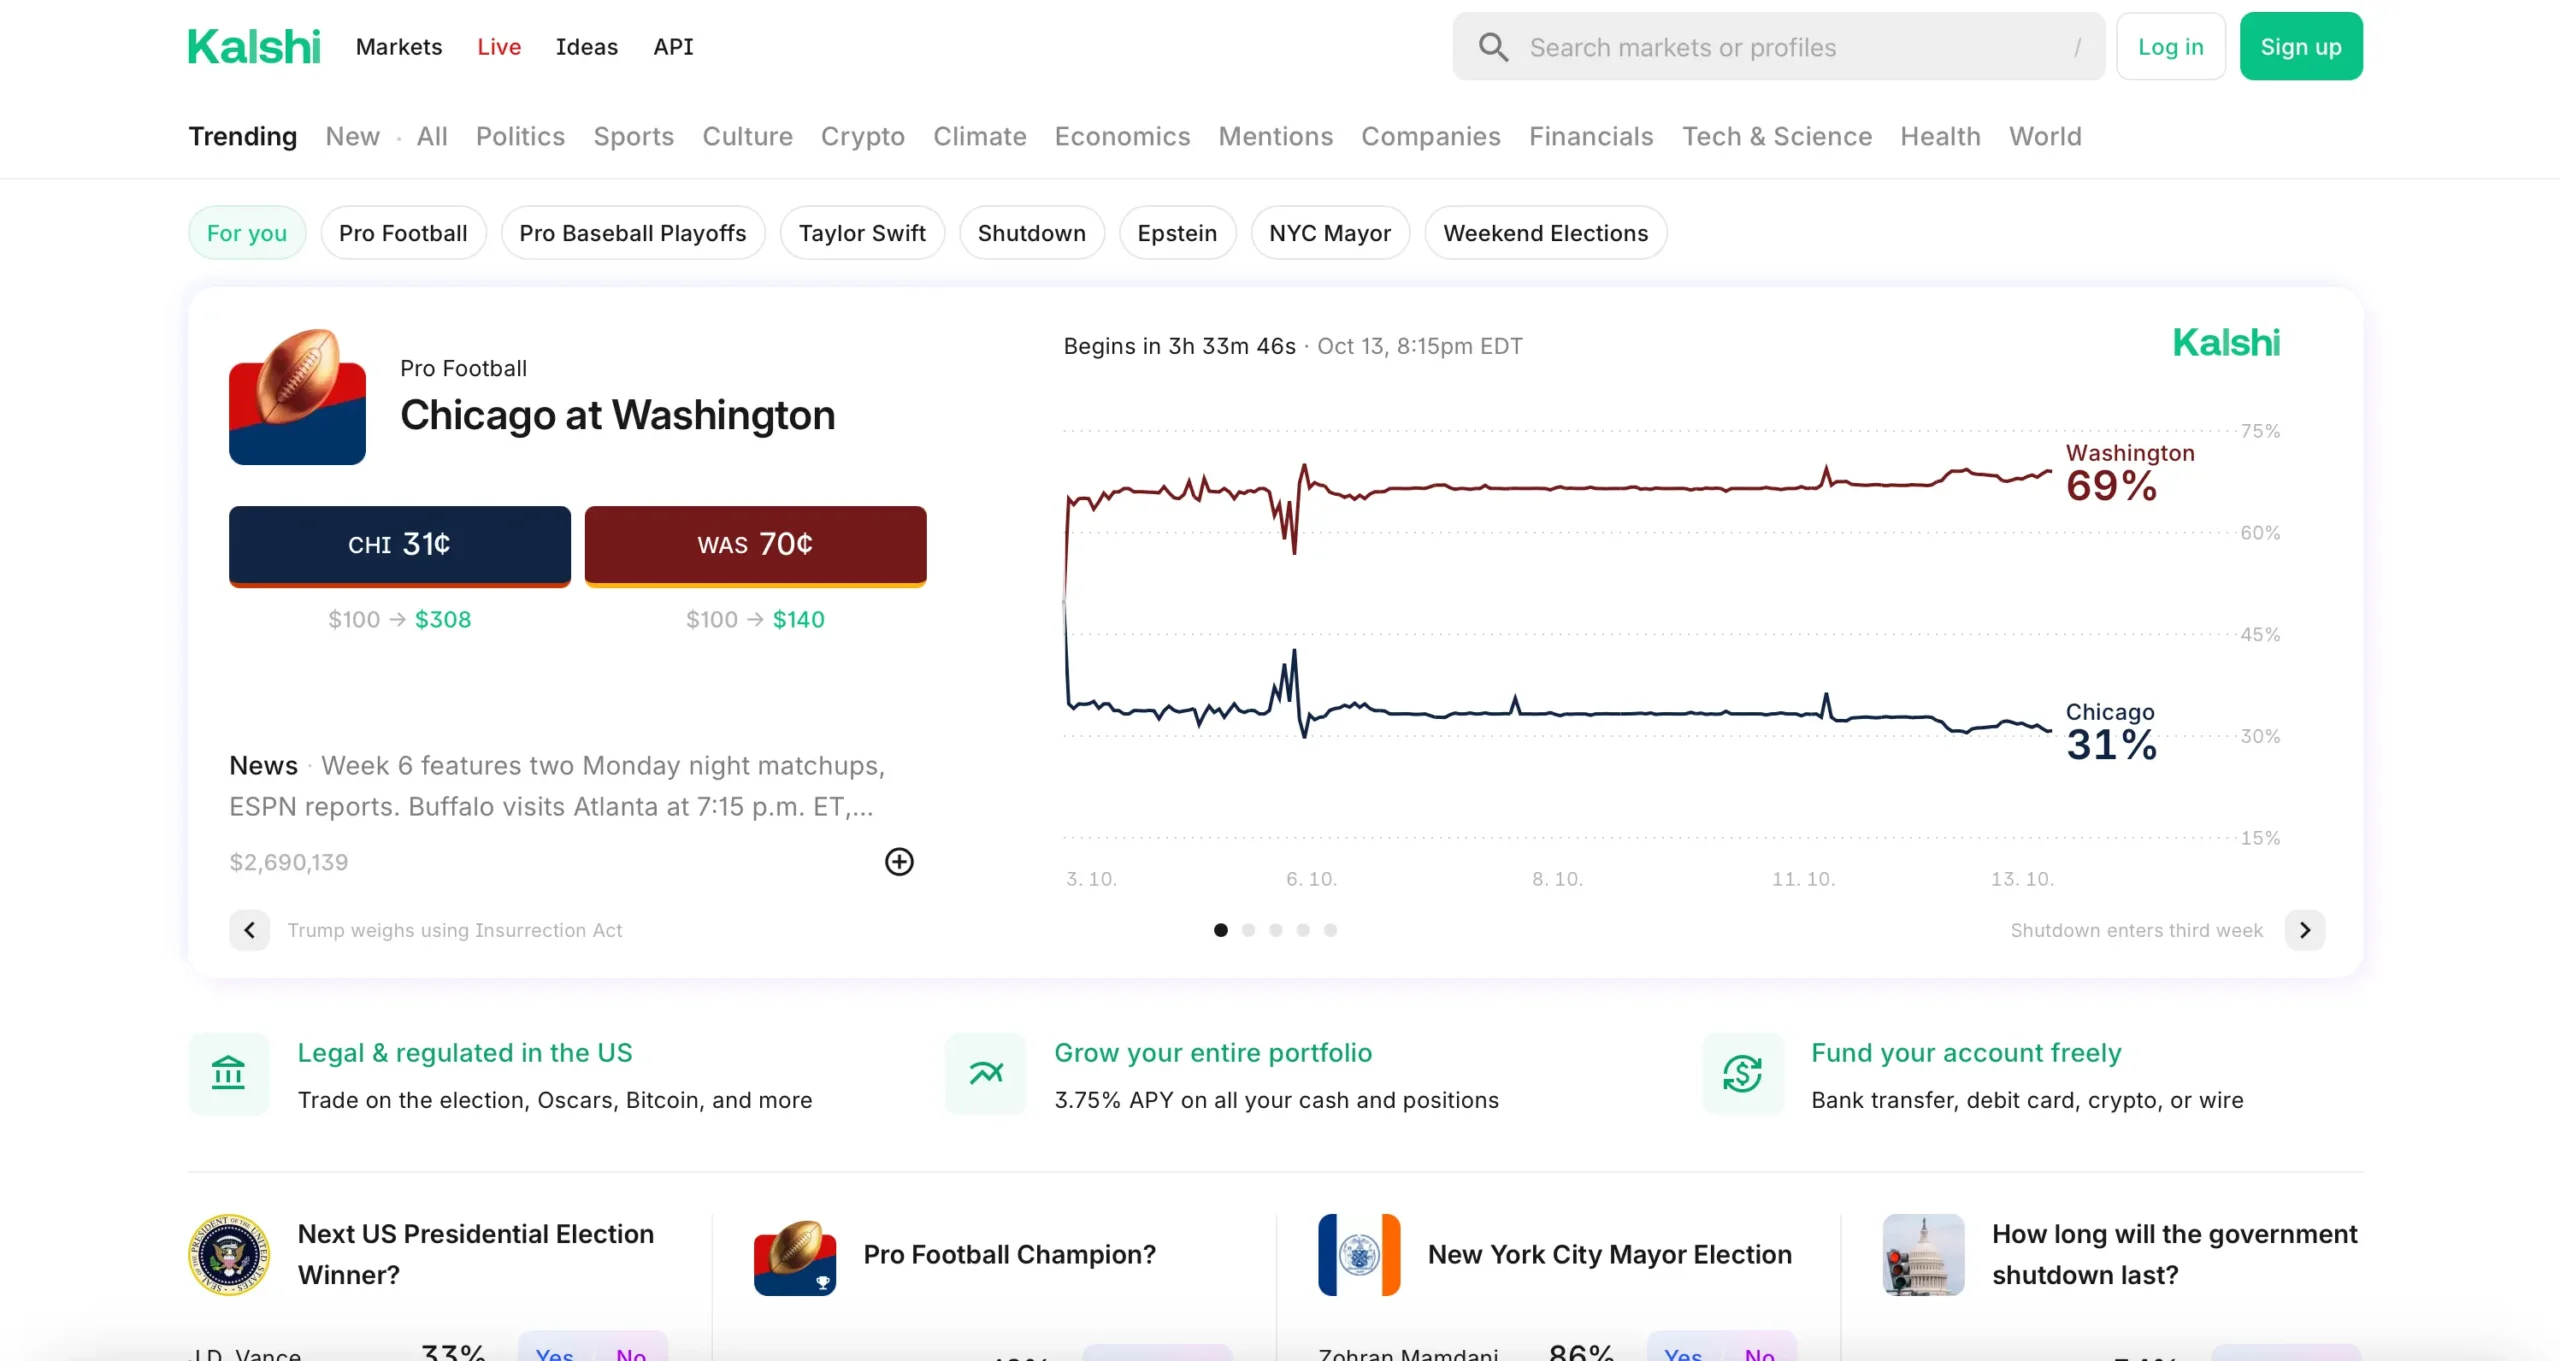Open the Live menu item
Image resolution: width=2560 pixels, height=1361 pixels.
tap(499, 47)
